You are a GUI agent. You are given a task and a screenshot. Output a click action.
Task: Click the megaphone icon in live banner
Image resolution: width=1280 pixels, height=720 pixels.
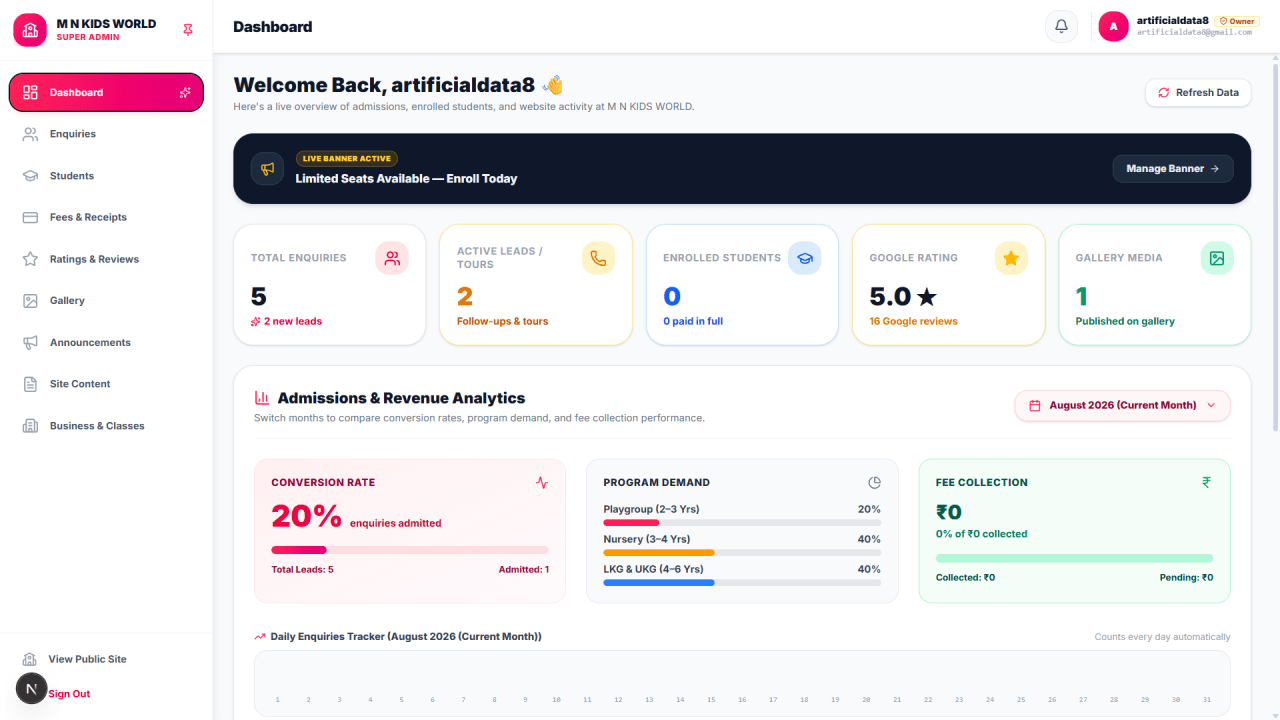coord(268,169)
